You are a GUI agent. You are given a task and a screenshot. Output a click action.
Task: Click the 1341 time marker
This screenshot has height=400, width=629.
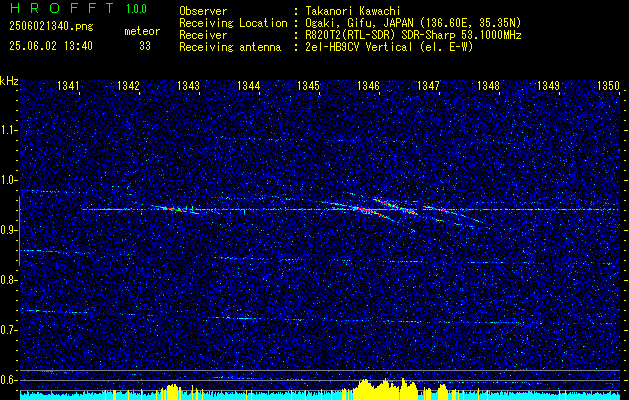(x=68, y=86)
